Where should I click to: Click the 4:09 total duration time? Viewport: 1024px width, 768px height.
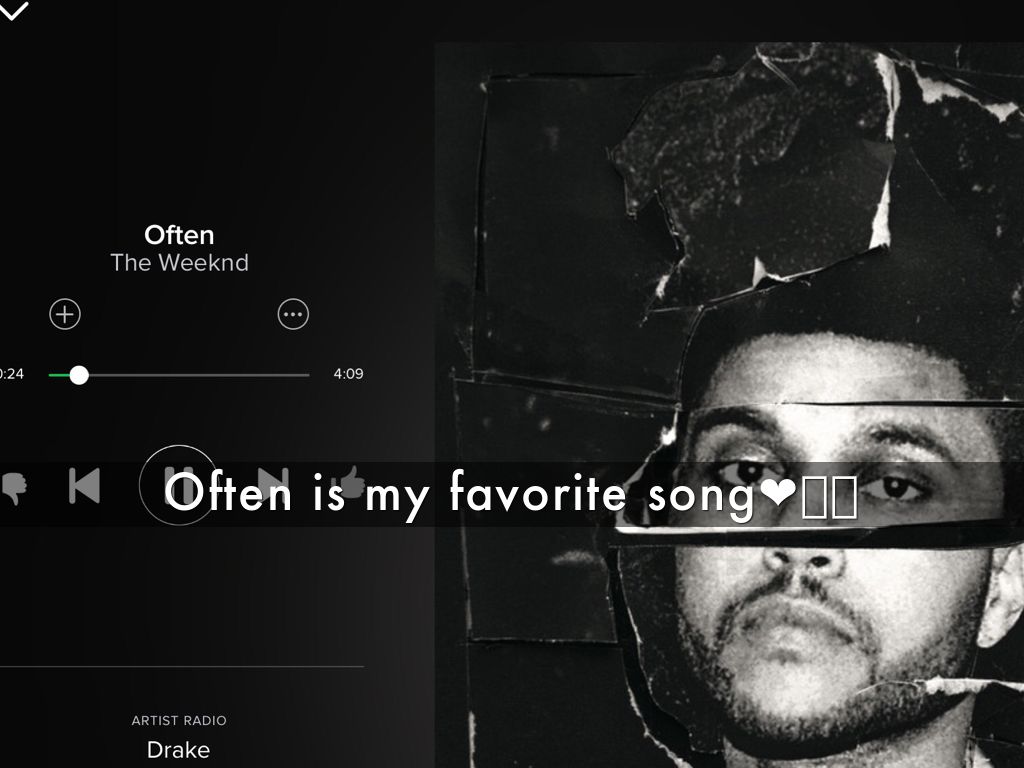pyautogui.click(x=348, y=374)
